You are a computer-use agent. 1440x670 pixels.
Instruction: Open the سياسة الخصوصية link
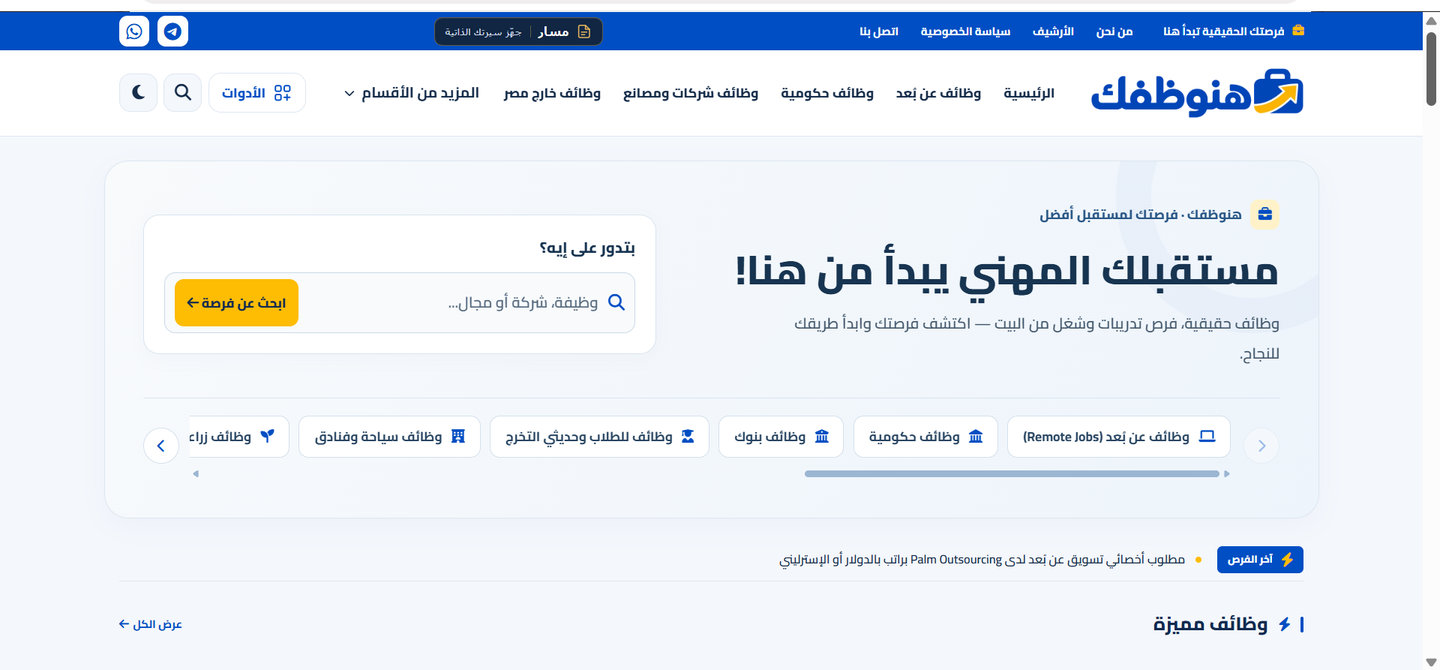point(966,31)
